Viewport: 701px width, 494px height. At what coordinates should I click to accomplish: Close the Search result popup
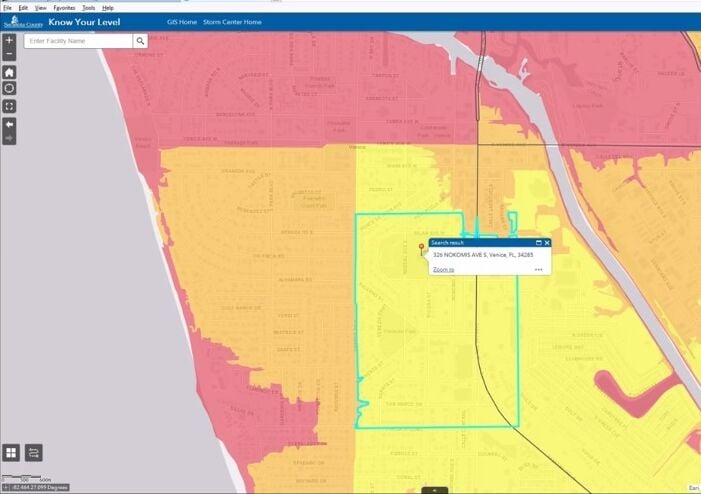[x=547, y=243]
